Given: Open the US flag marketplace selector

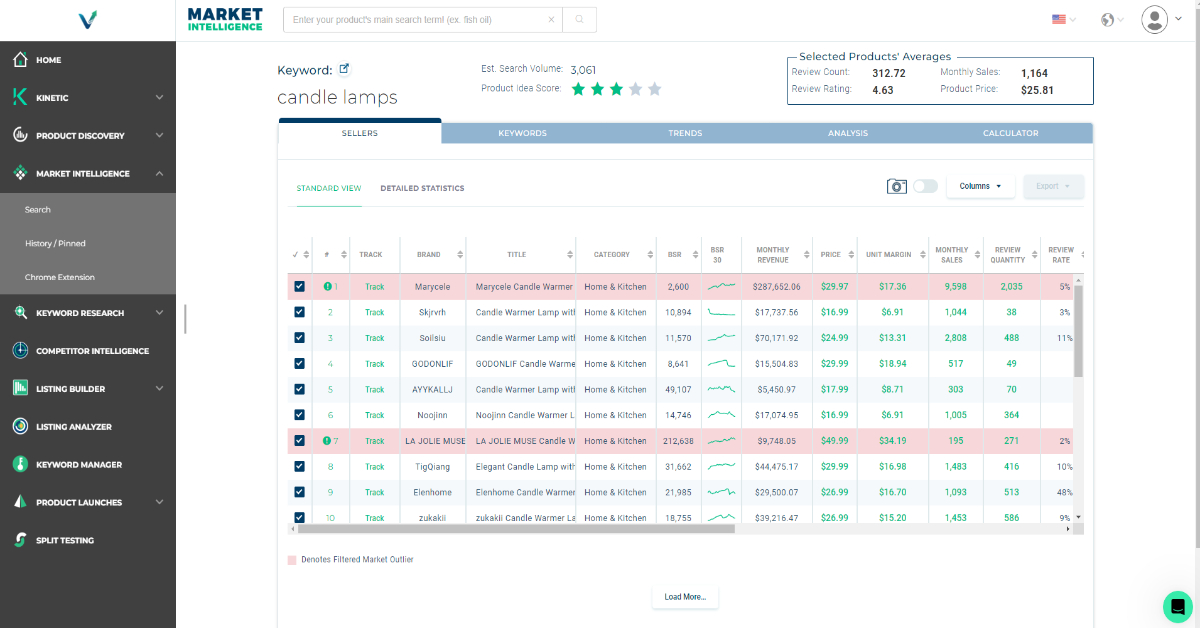Looking at the screenshot, I should point(1059,19).
